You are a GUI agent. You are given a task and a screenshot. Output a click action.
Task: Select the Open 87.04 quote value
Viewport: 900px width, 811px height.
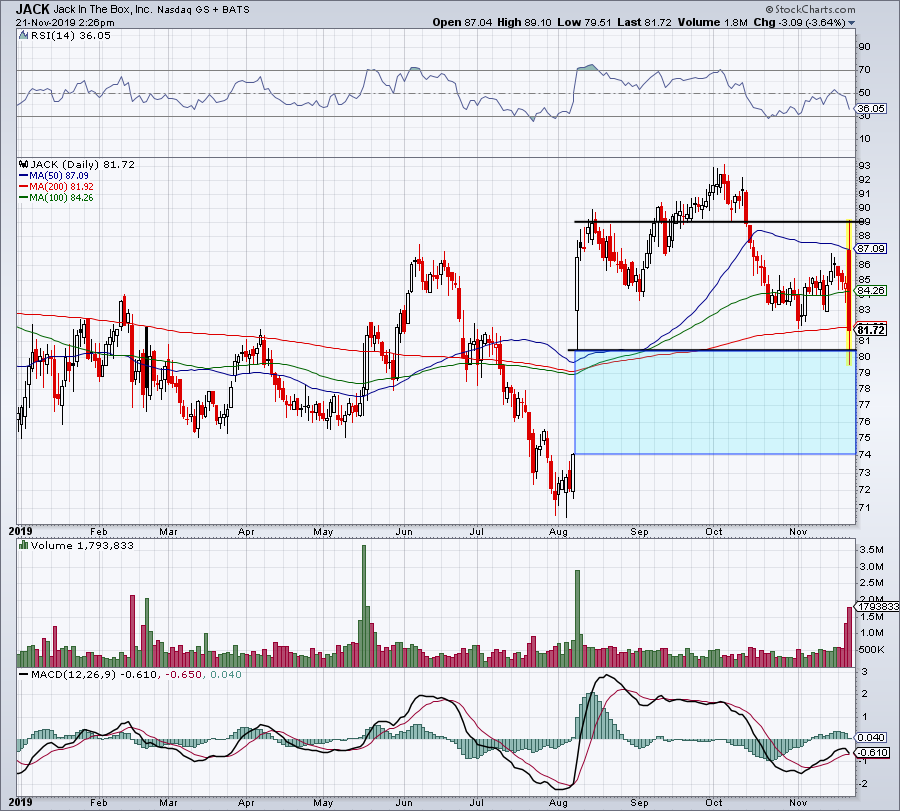click(462, 22)
